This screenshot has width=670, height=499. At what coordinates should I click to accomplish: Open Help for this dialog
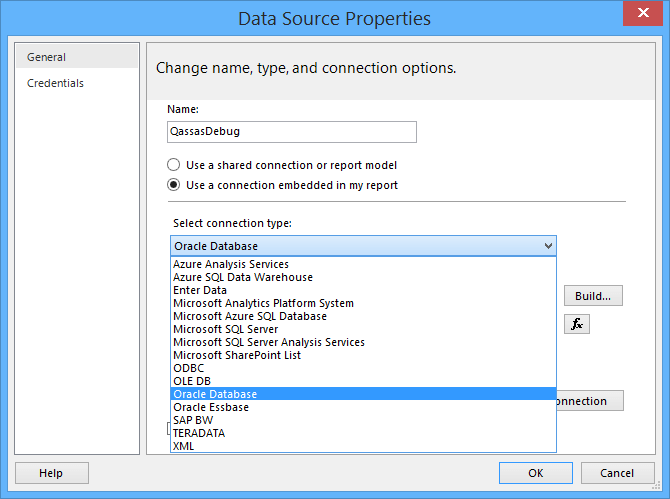point(52,473)
